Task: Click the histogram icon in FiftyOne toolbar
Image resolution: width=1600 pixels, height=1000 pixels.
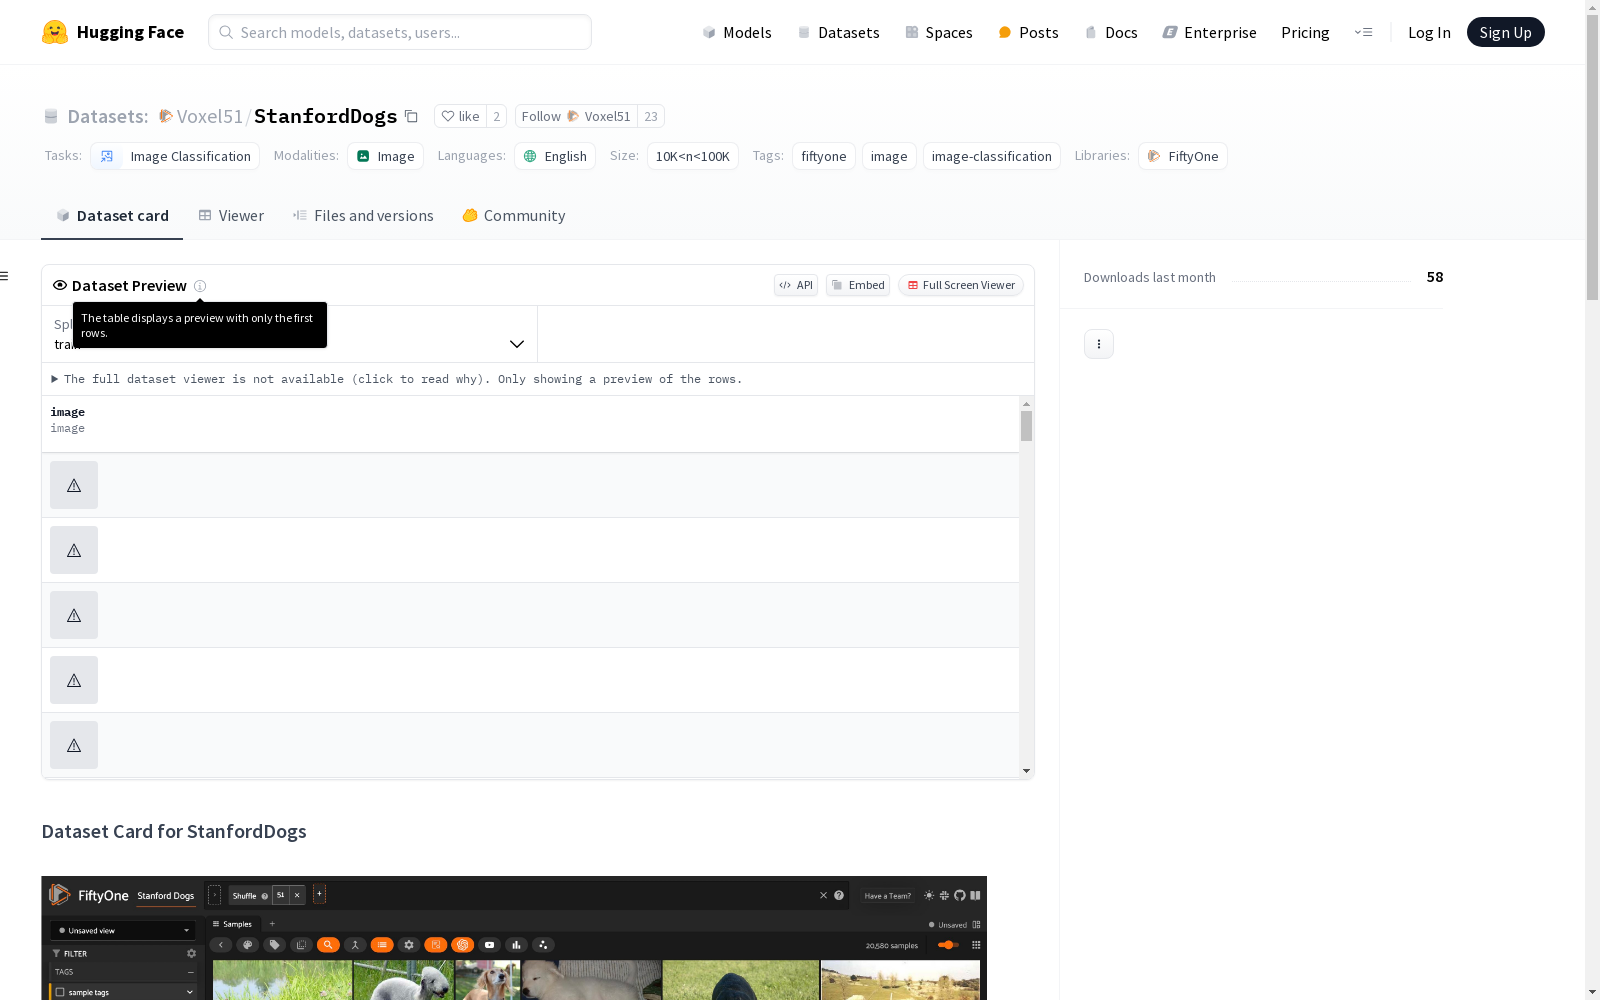Action: [518, 944]
